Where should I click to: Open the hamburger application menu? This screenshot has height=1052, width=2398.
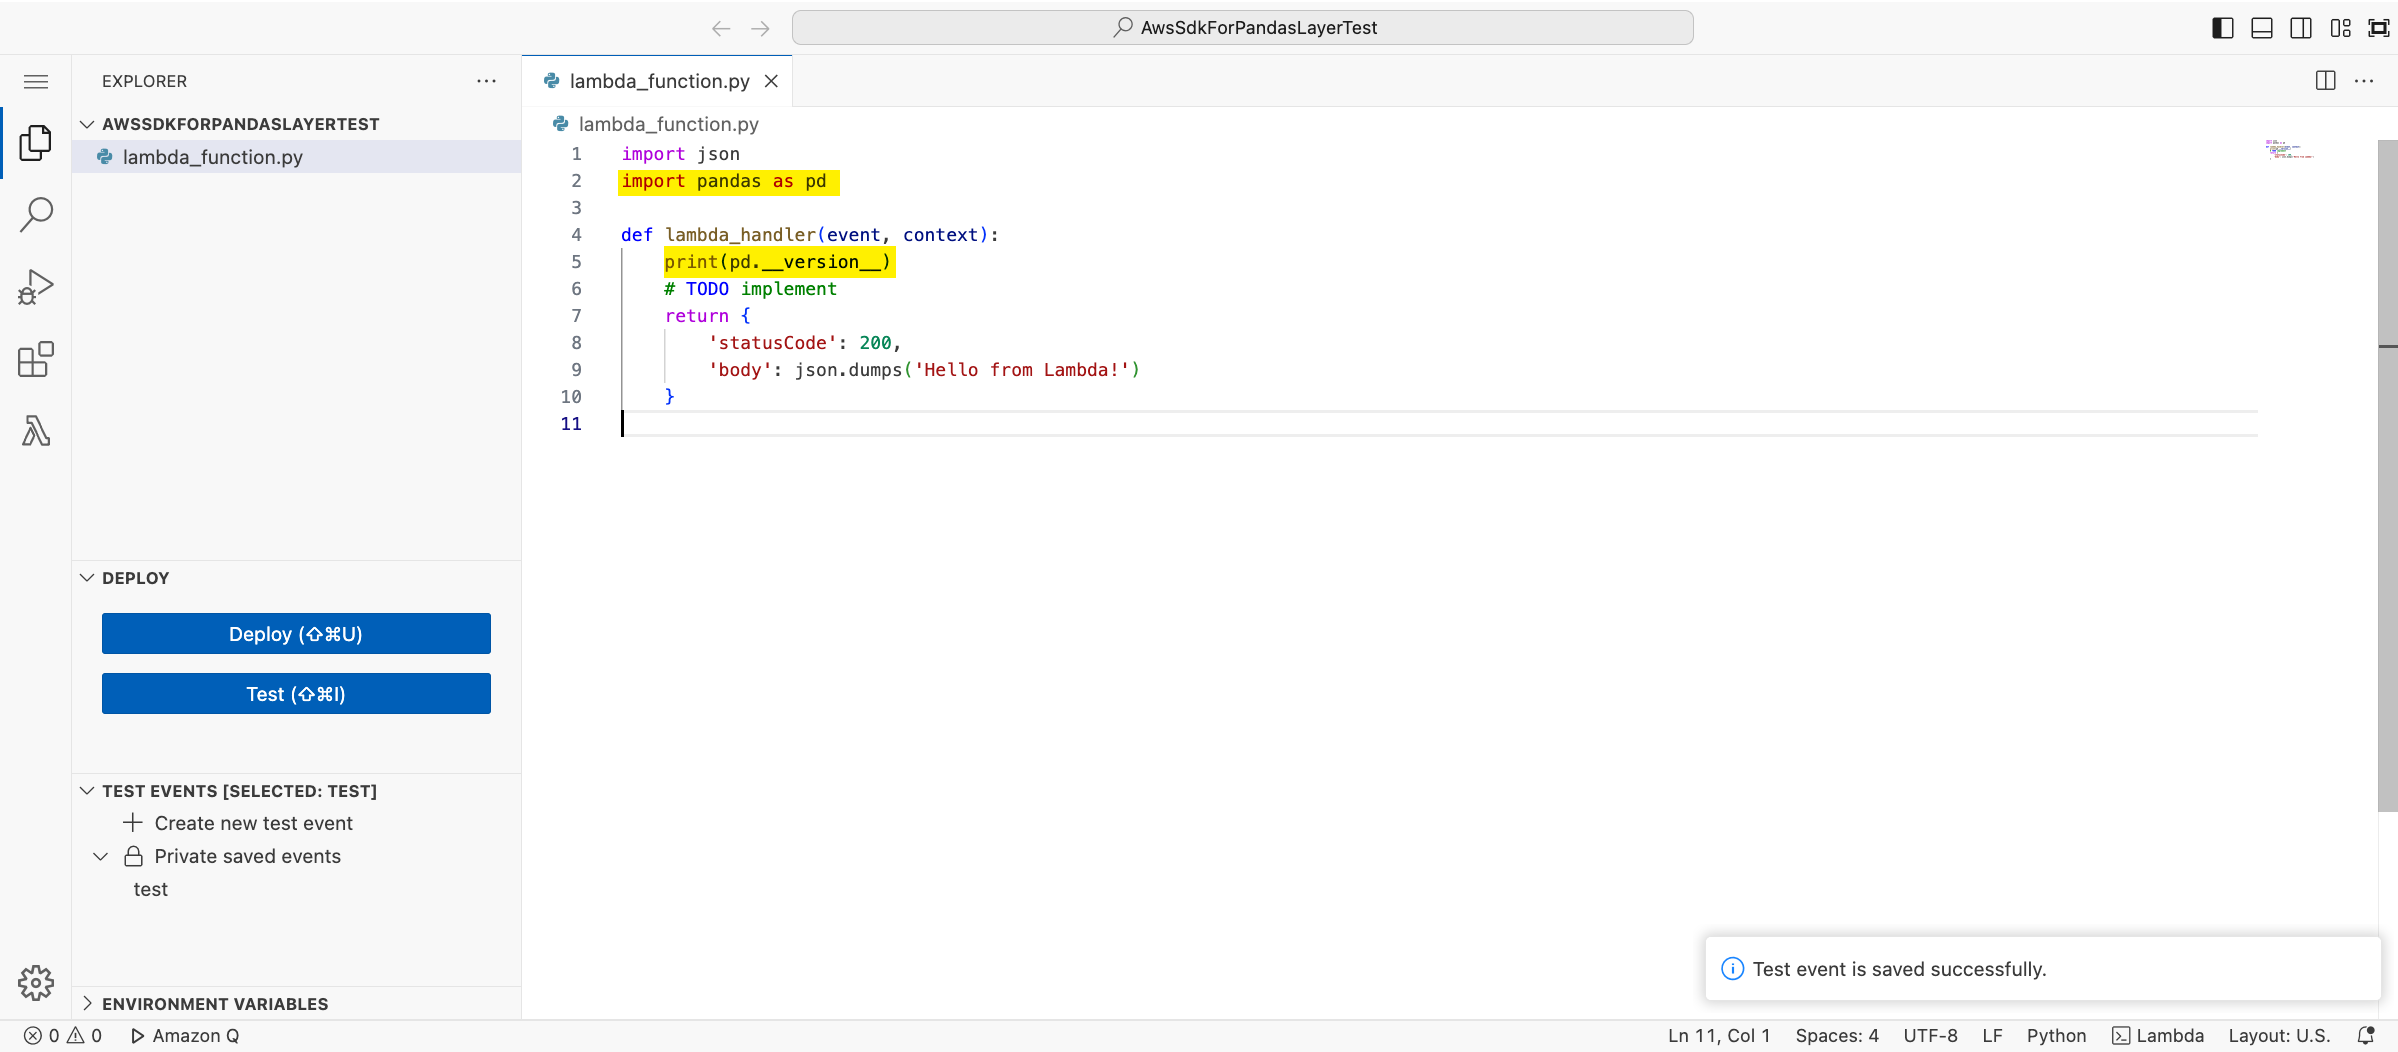pos(36,82)
